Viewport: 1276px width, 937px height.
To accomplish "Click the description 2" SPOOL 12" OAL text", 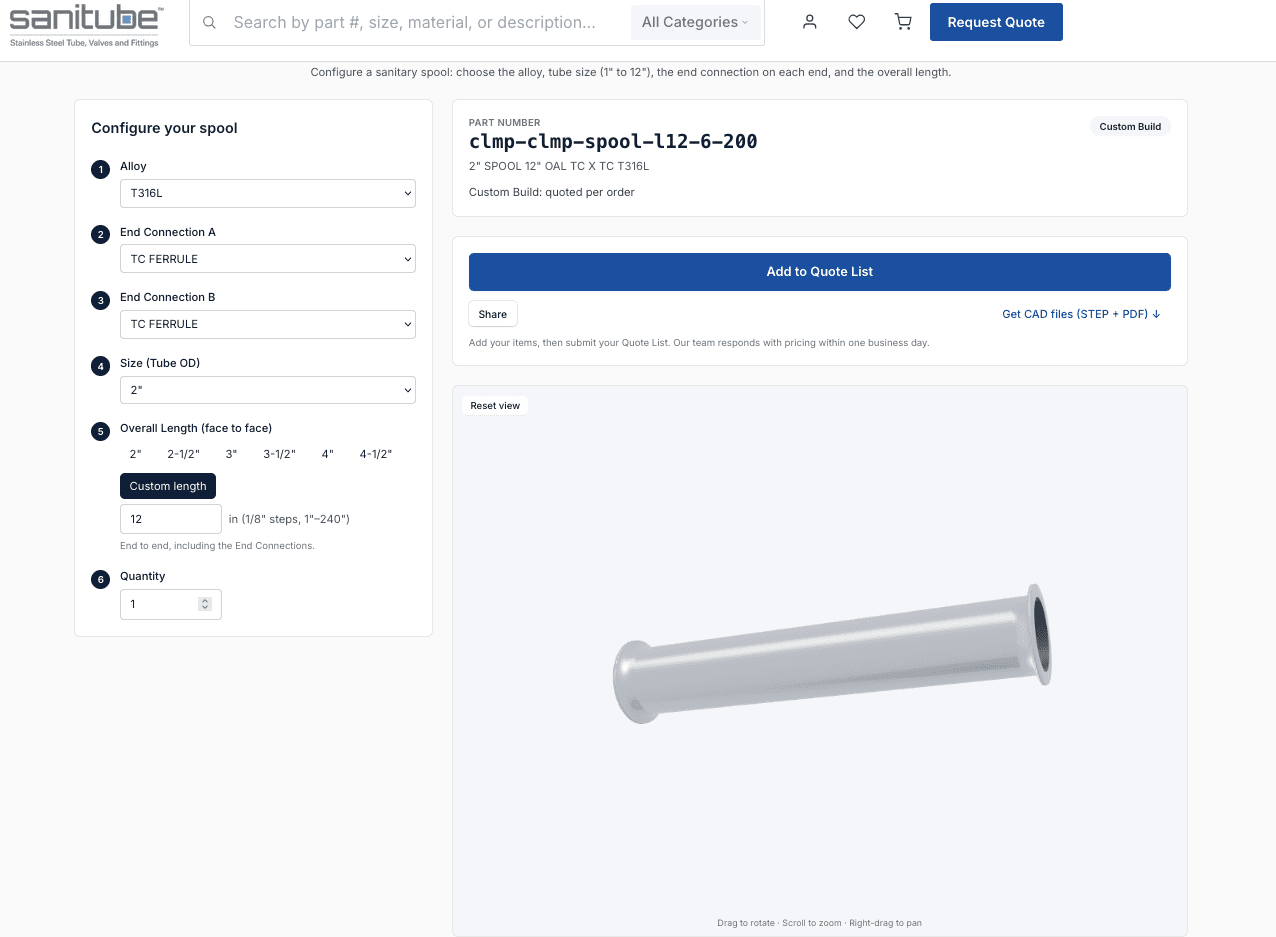I will coord(559,166).
